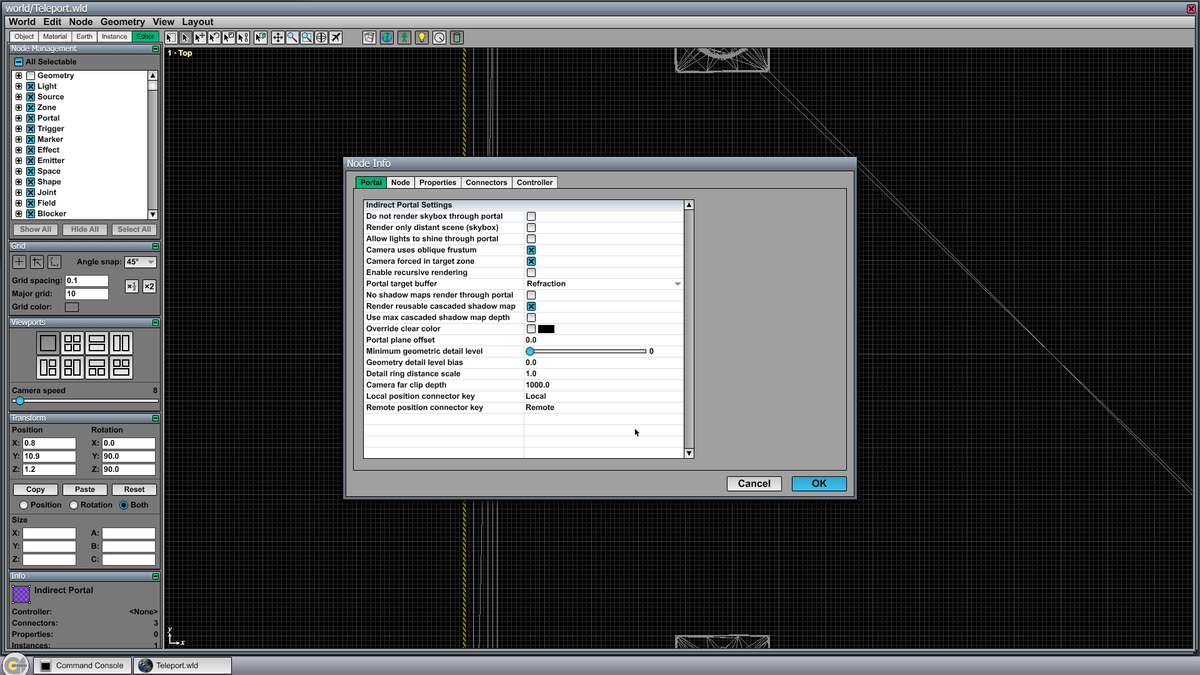Click the green avatar toolbar icon
The height and width of the screenshot is (675, 1200).
[x=403, y=36]
